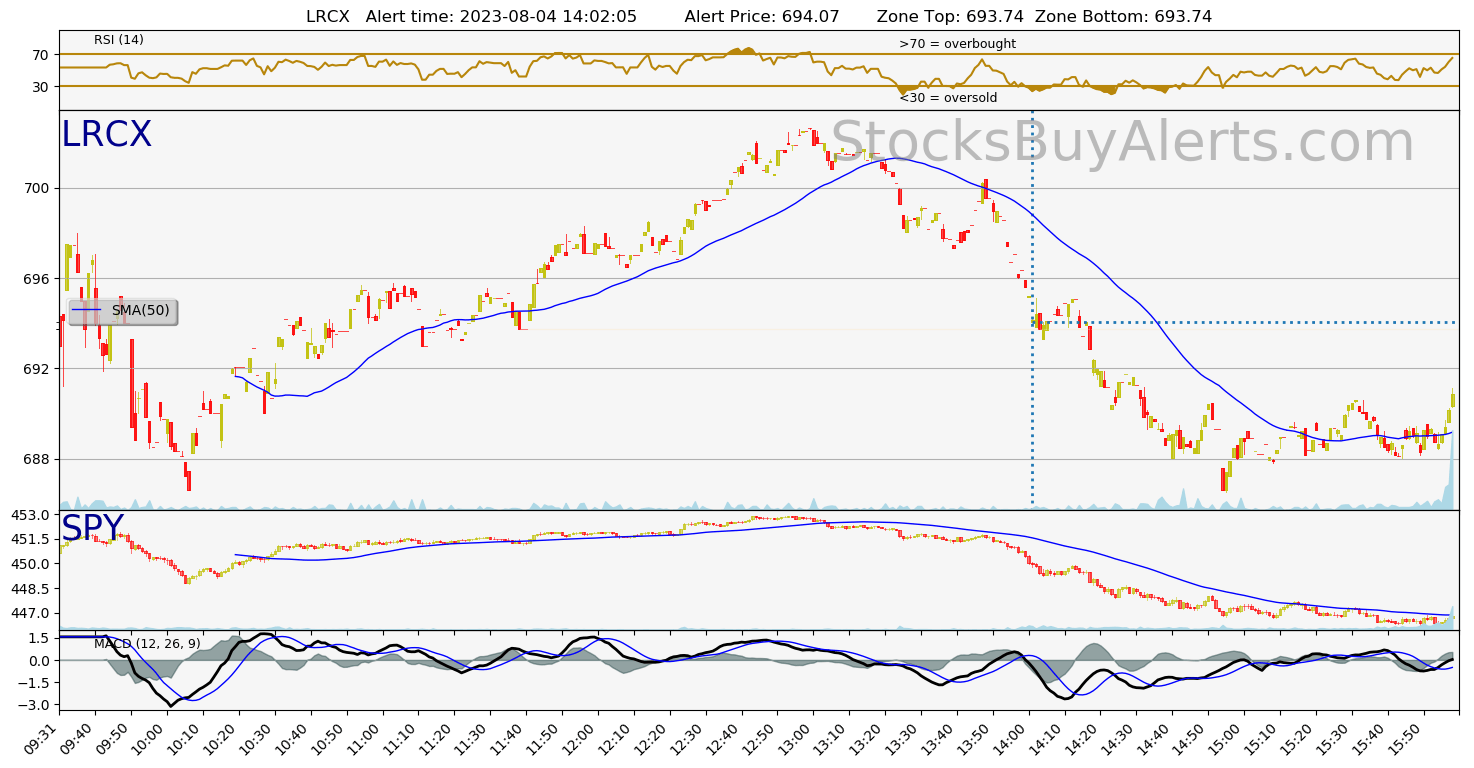Viewport: 1474px width, 768px height.
Task: Click the RSI 30 axis label
Action: pos(40,86)
